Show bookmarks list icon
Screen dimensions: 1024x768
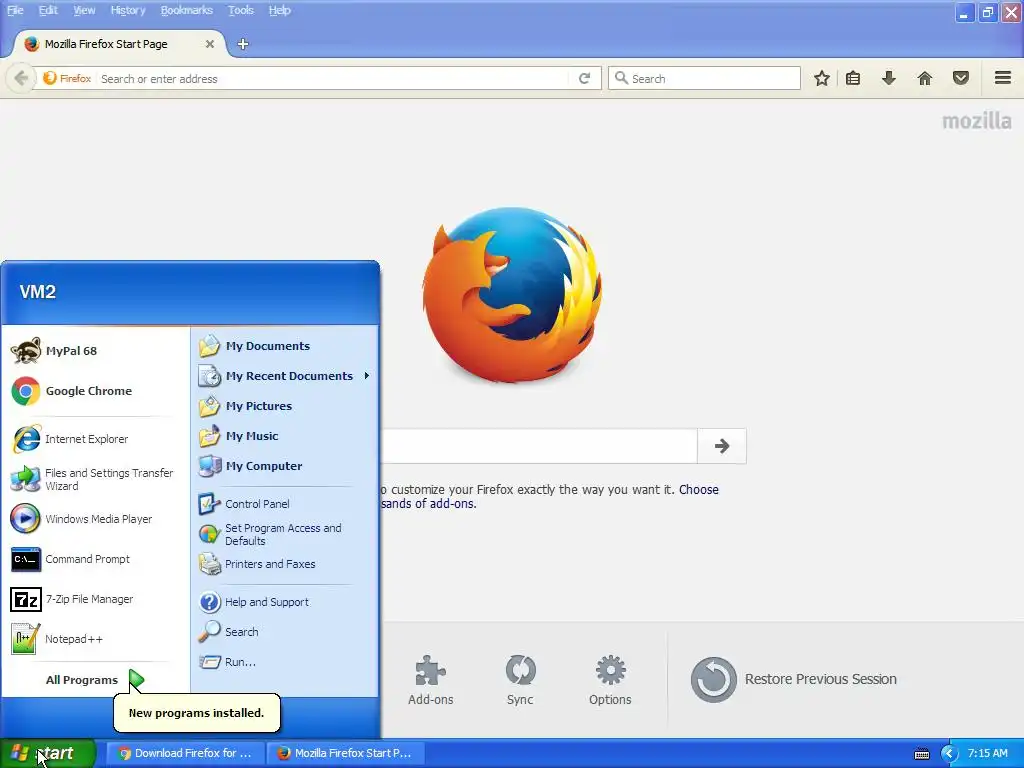coord(853,78)
